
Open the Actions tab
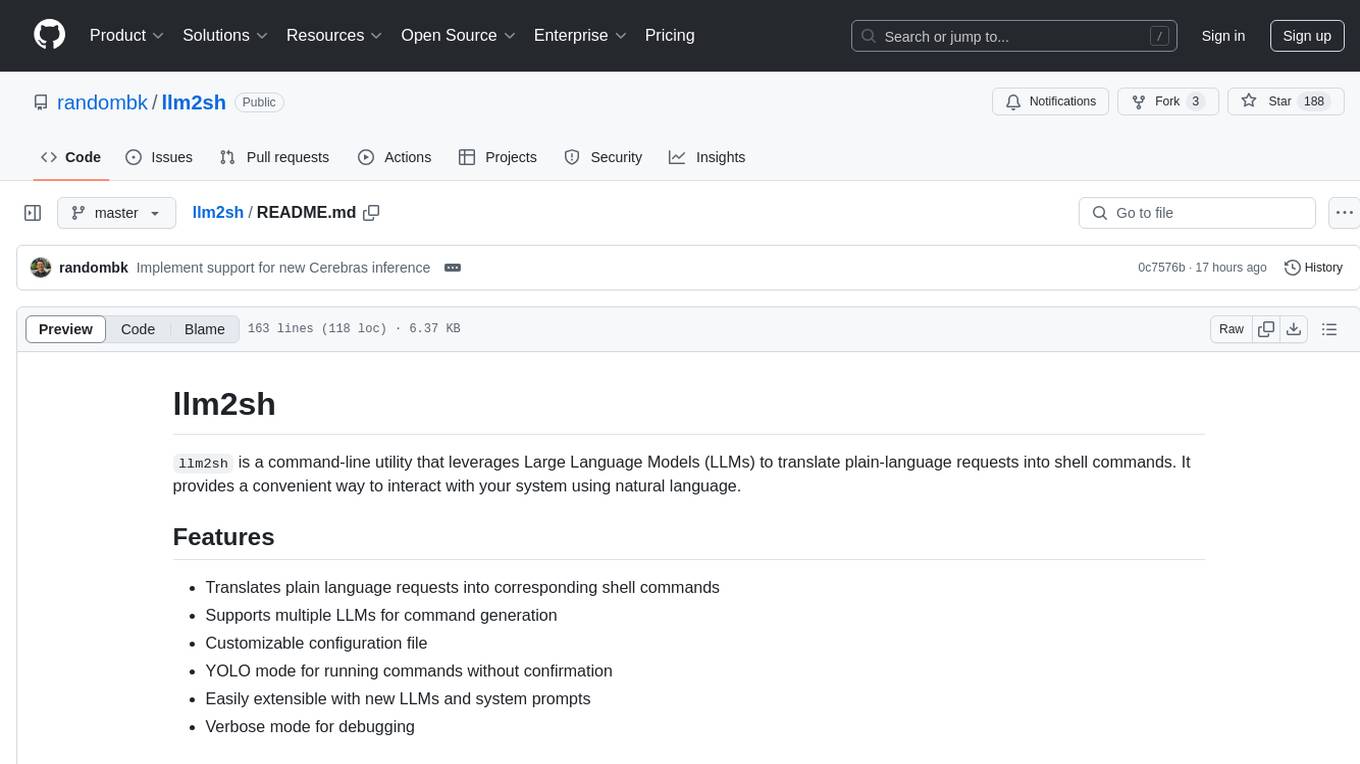point(394,157)
